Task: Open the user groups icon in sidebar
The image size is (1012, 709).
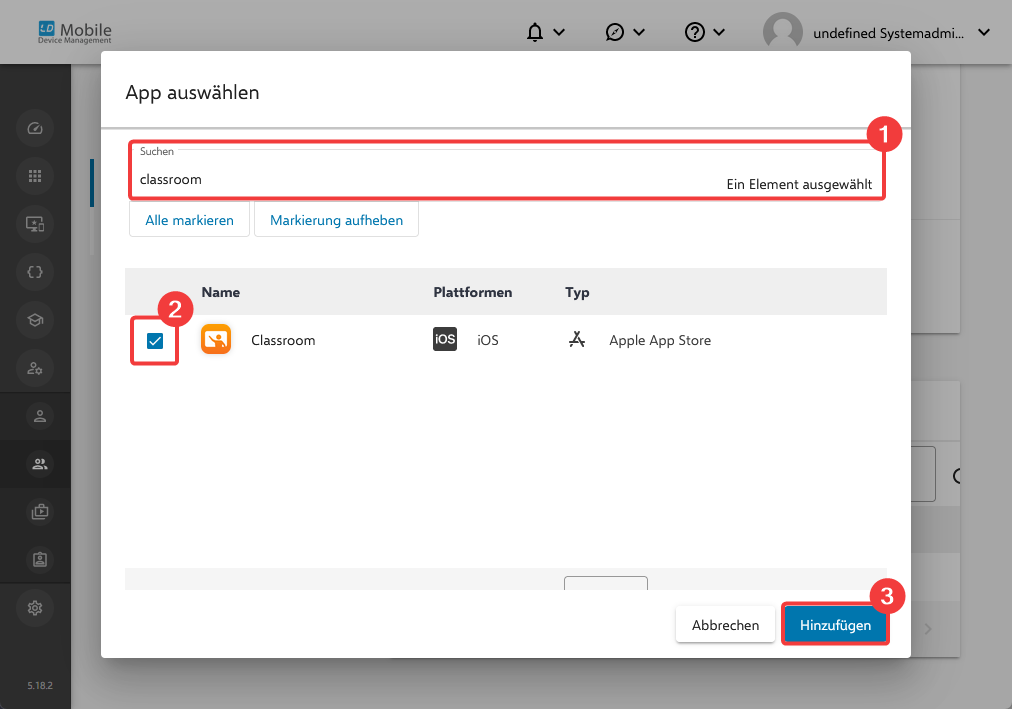Action: point(39,464)
